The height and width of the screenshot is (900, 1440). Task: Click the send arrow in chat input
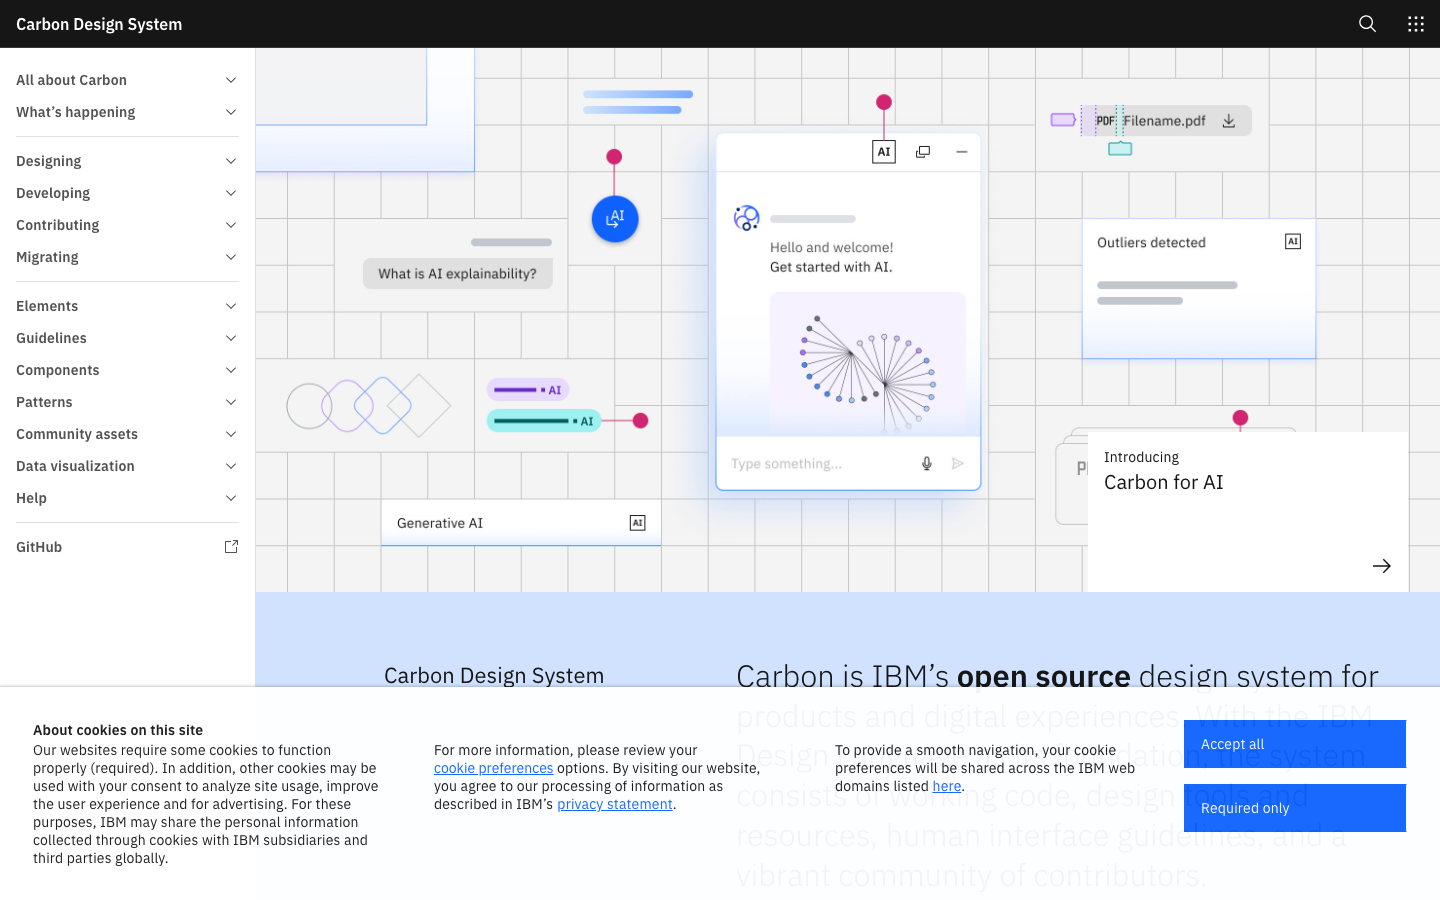click(958, 463)
